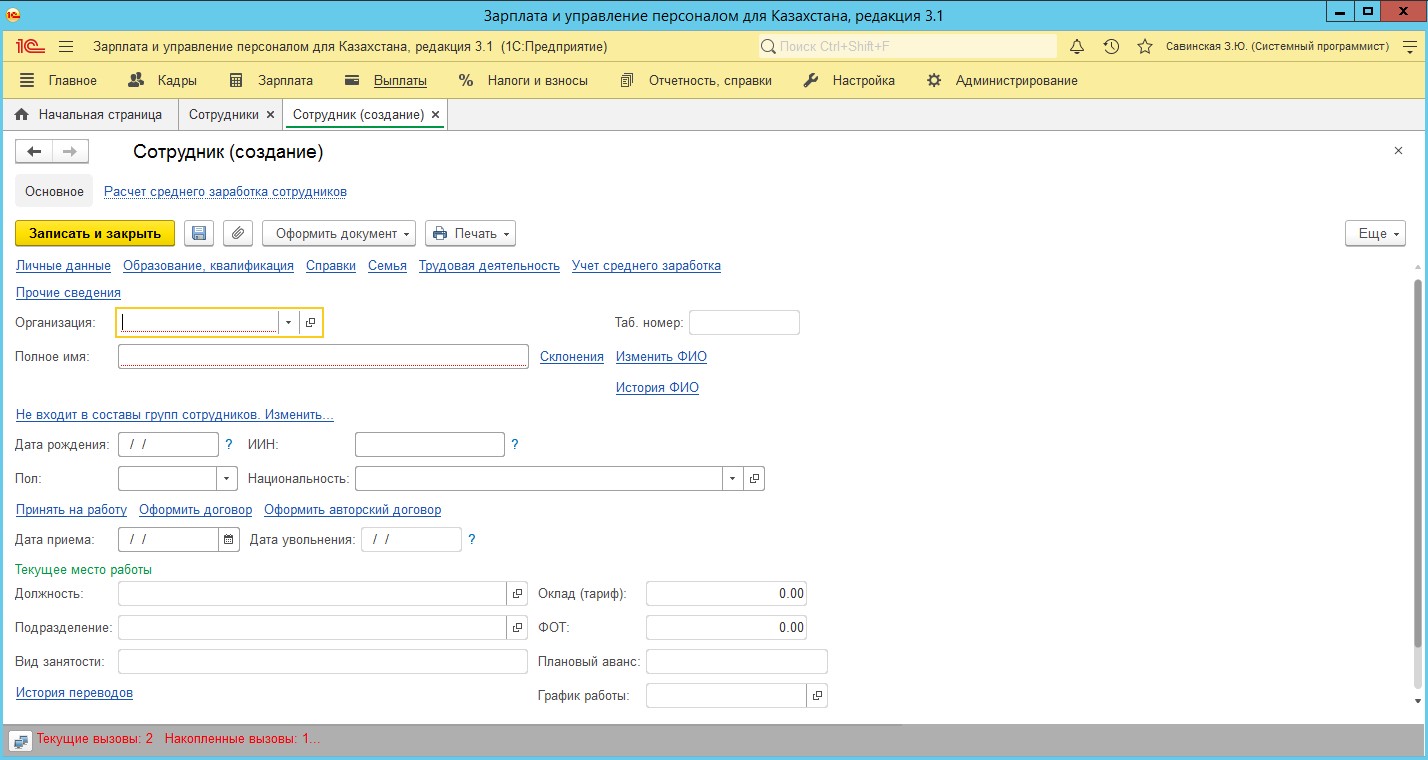Image resolution: width=1428 pixels, height=760 pixels.
Task: Navigate back with left arrow button
Action: (34, 151)
